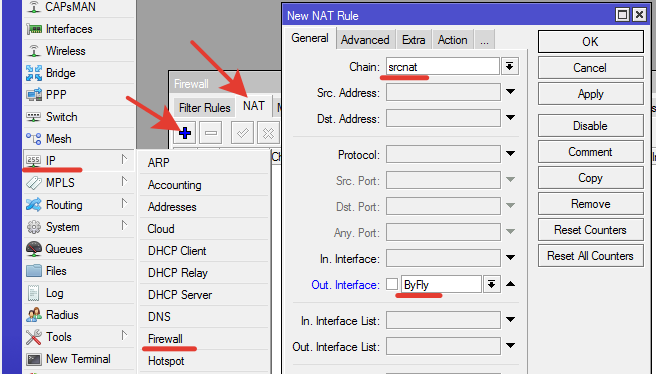Click the Chain input field
Image resolution: width=656 pixels, height=374 pixels.
click(443, 67)
